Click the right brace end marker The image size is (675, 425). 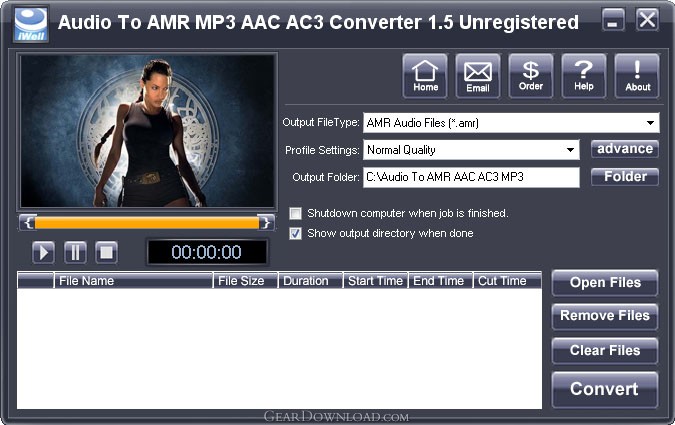click(266, 223)
